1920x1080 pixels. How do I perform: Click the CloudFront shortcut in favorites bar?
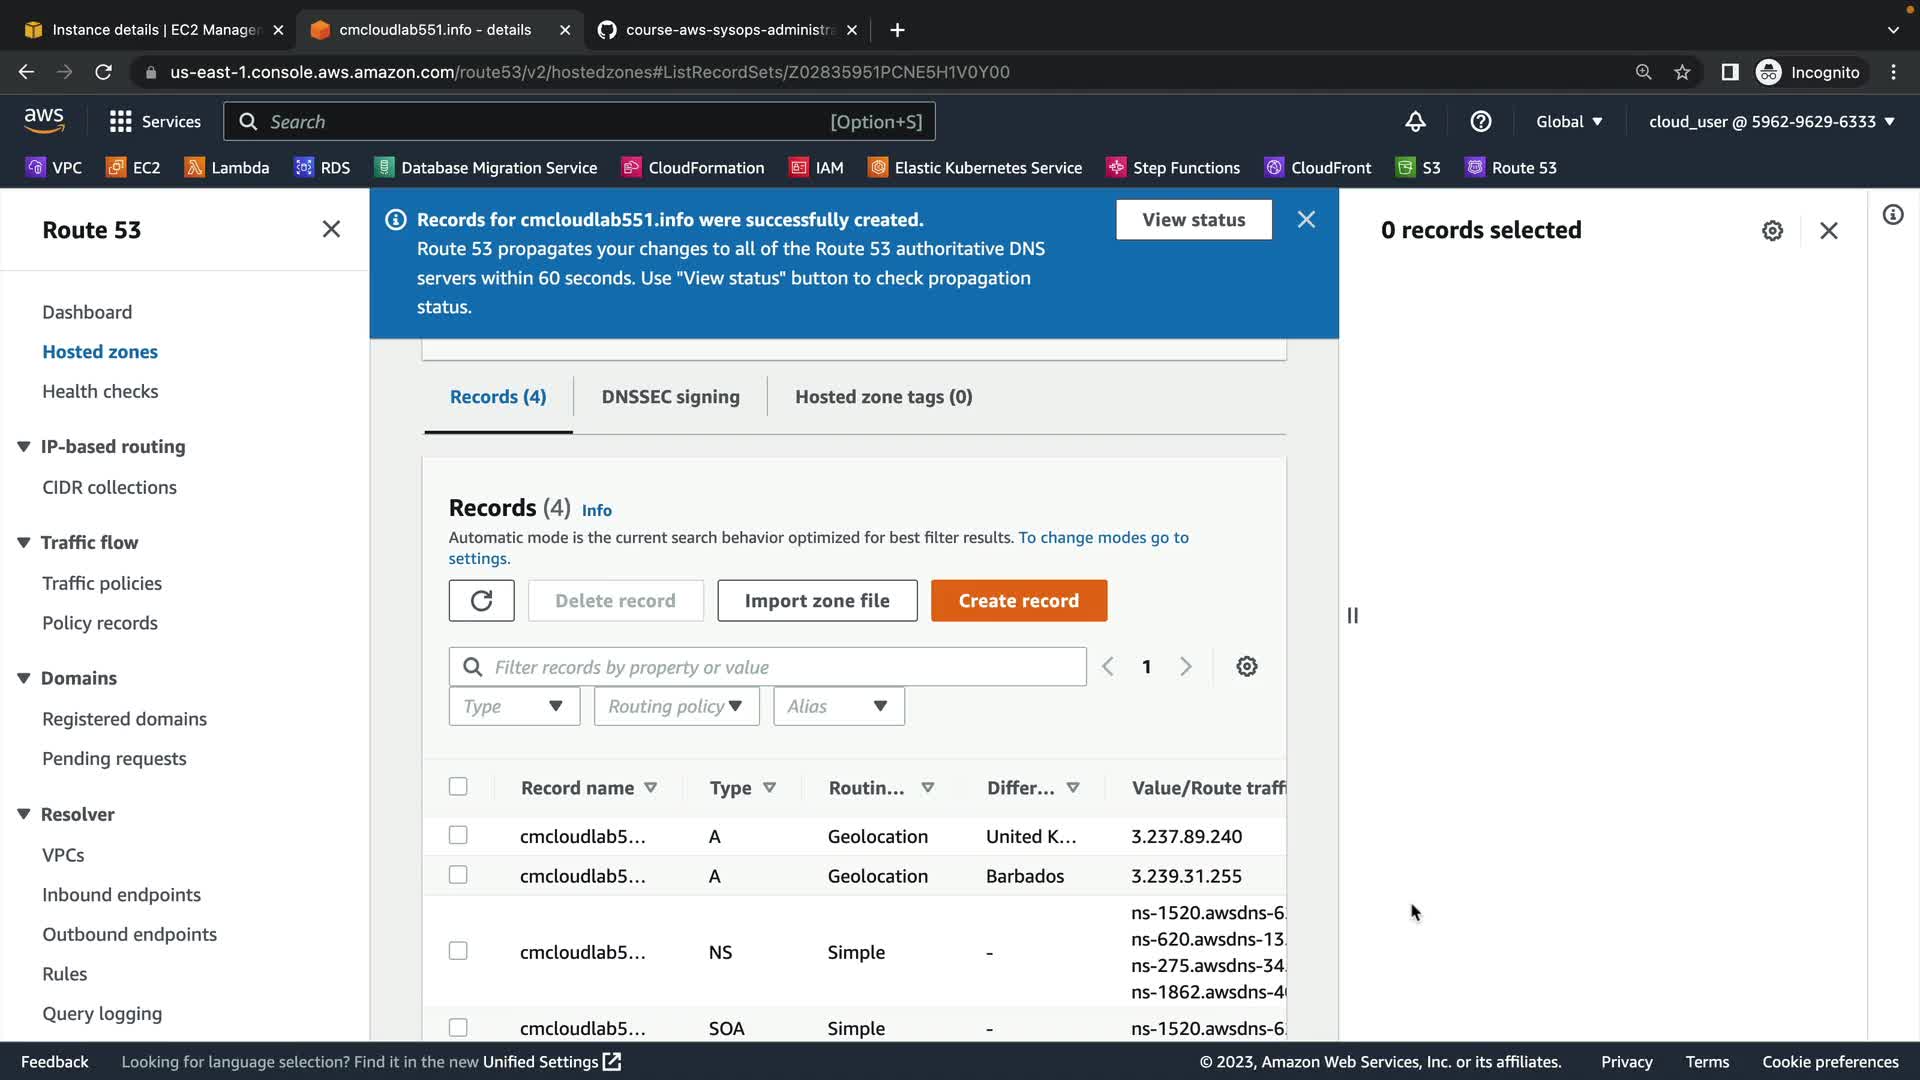pyautogui.click(x=1317, y=168)
